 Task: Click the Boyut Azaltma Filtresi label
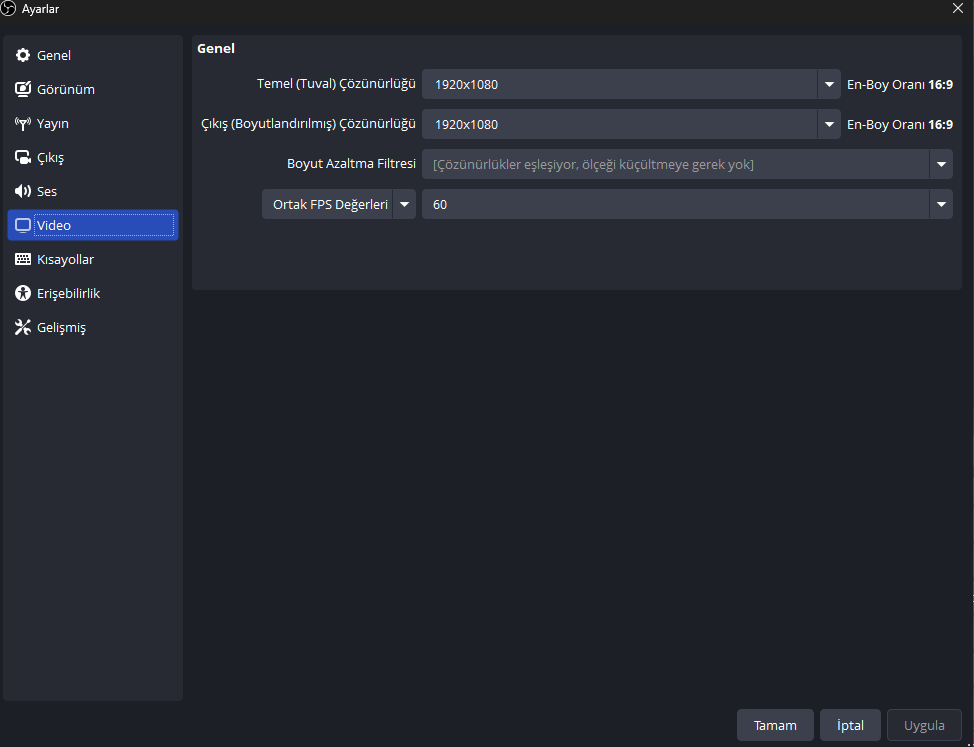[x=351, y=164]
